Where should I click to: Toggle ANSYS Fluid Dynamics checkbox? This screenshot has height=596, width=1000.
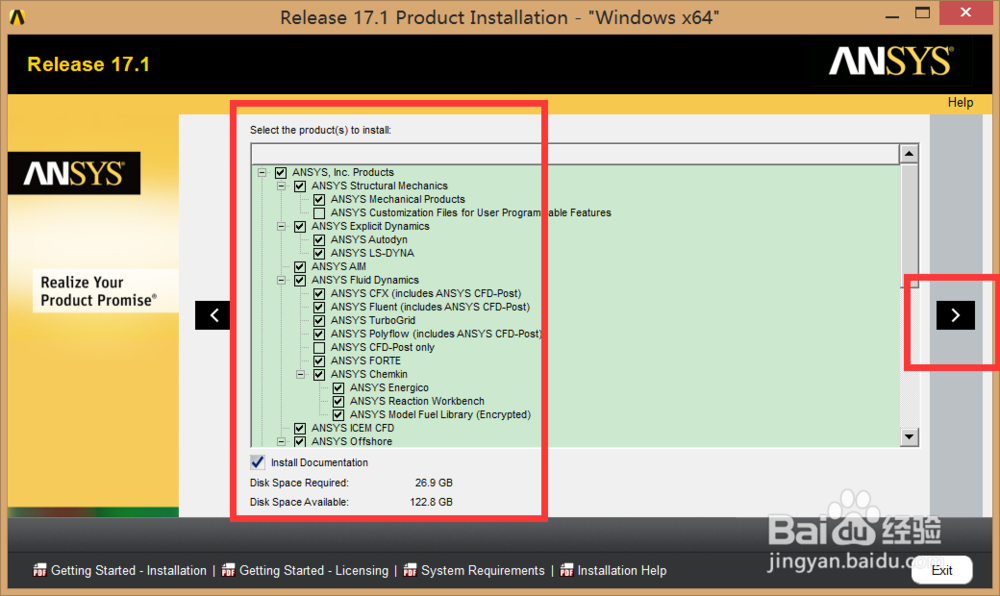tap(300, 280)
